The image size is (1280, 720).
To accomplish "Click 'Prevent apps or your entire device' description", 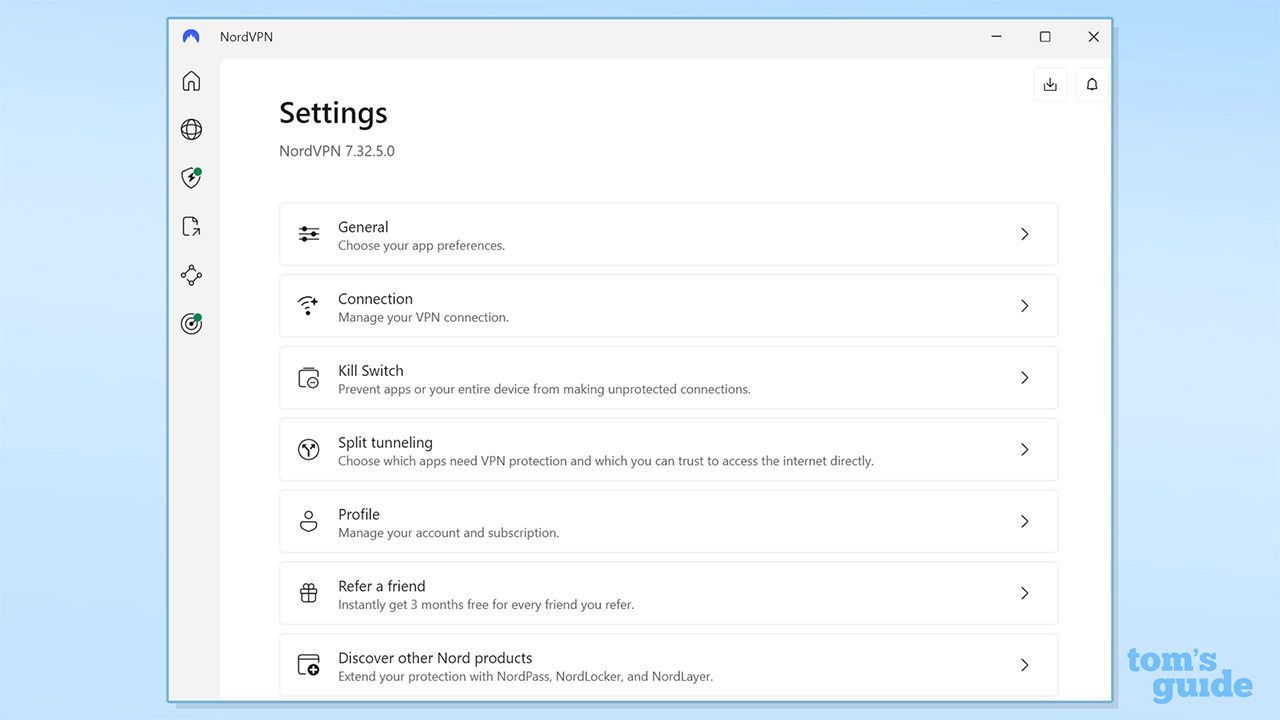I will coord(544,390).
